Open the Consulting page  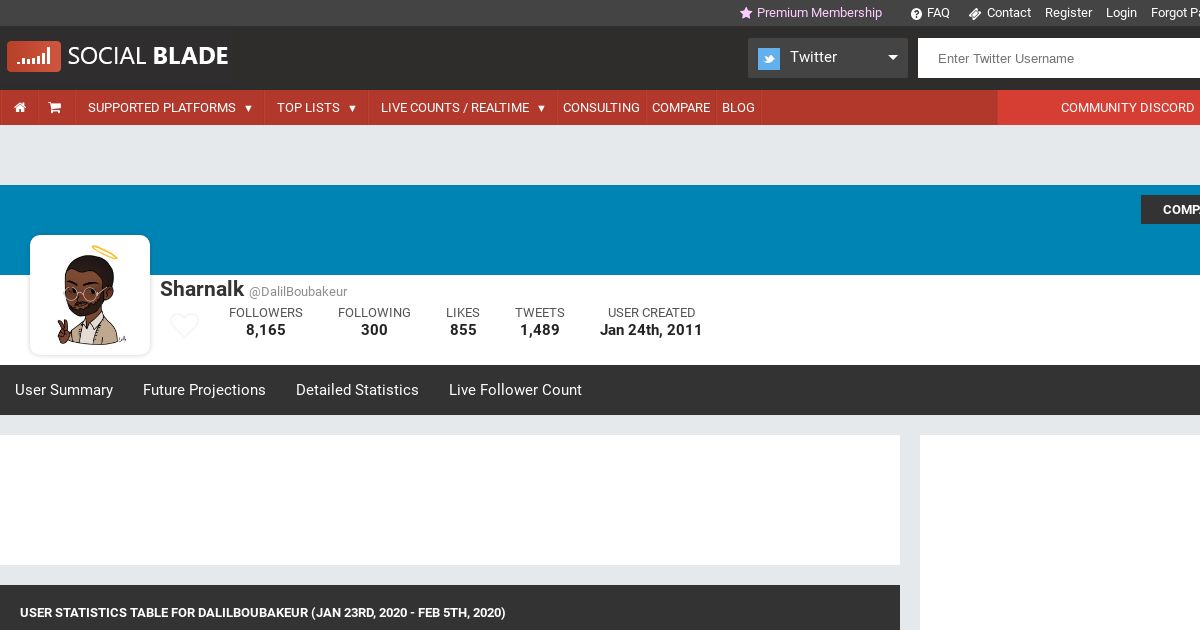(601, 107)
